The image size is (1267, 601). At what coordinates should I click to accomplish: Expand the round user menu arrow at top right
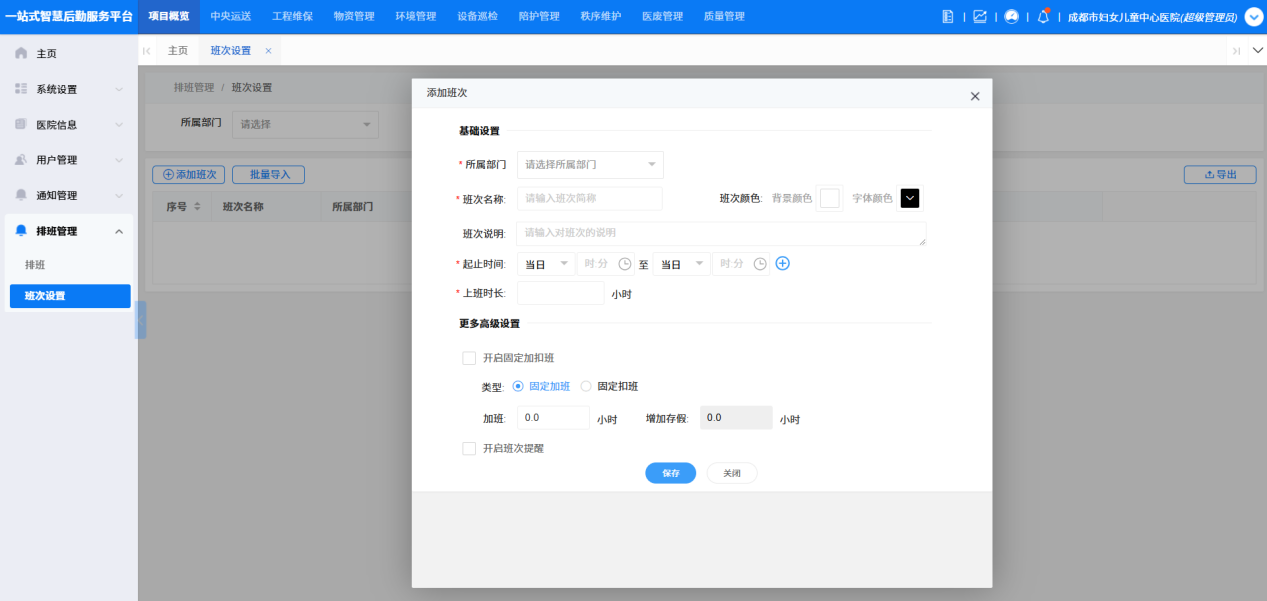point(1254,16)
